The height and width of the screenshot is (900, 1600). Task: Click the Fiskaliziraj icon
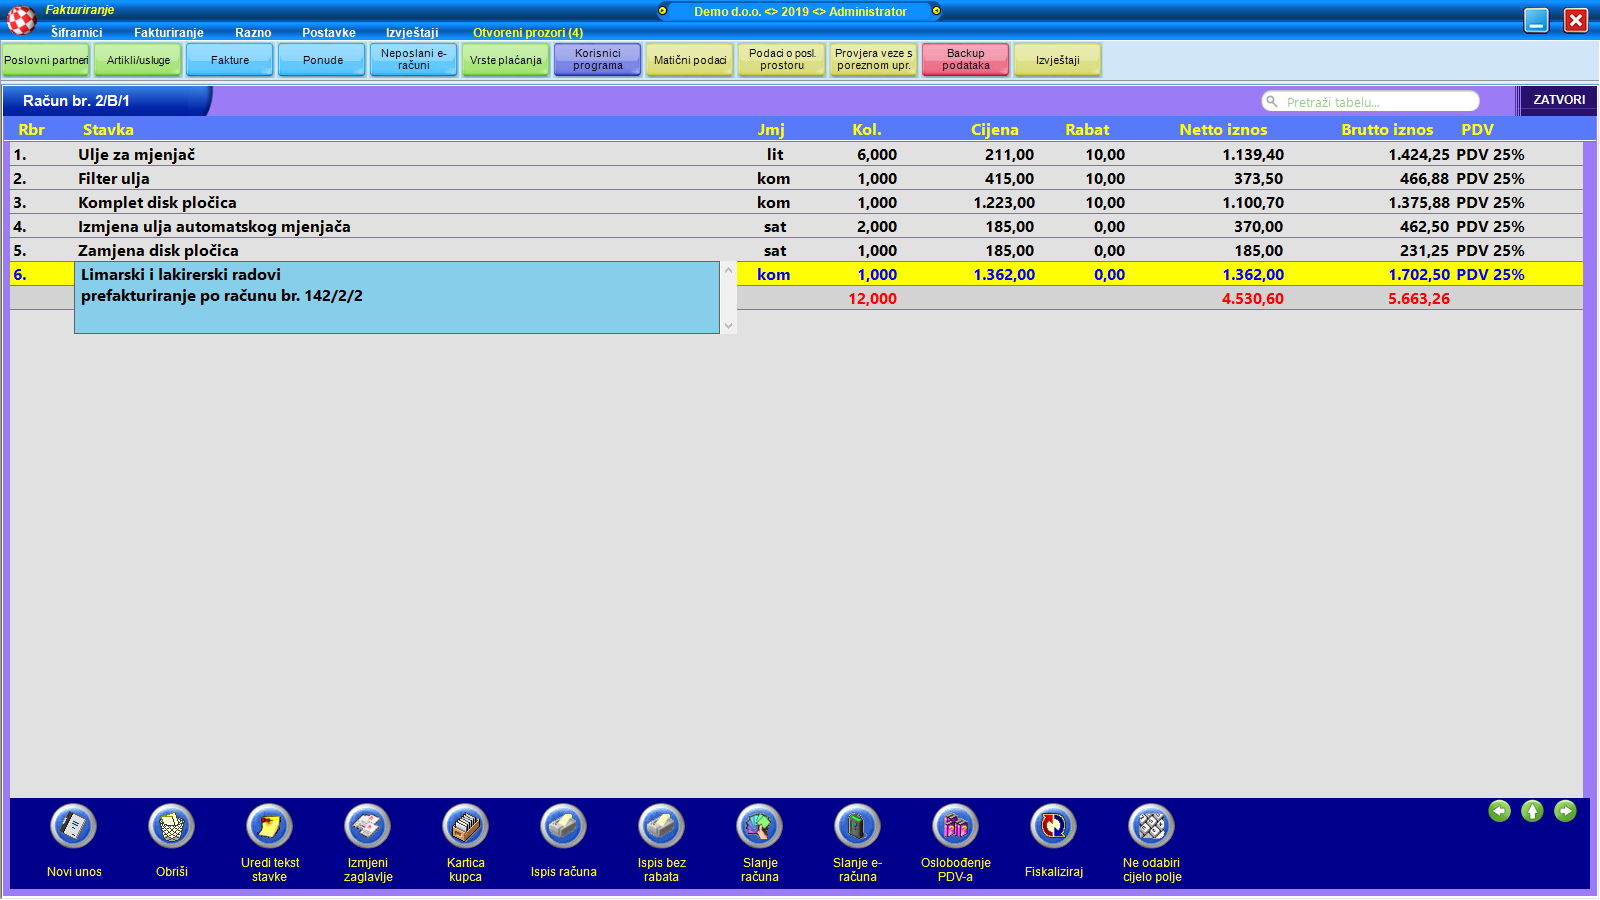click(x=1053, y=827)
